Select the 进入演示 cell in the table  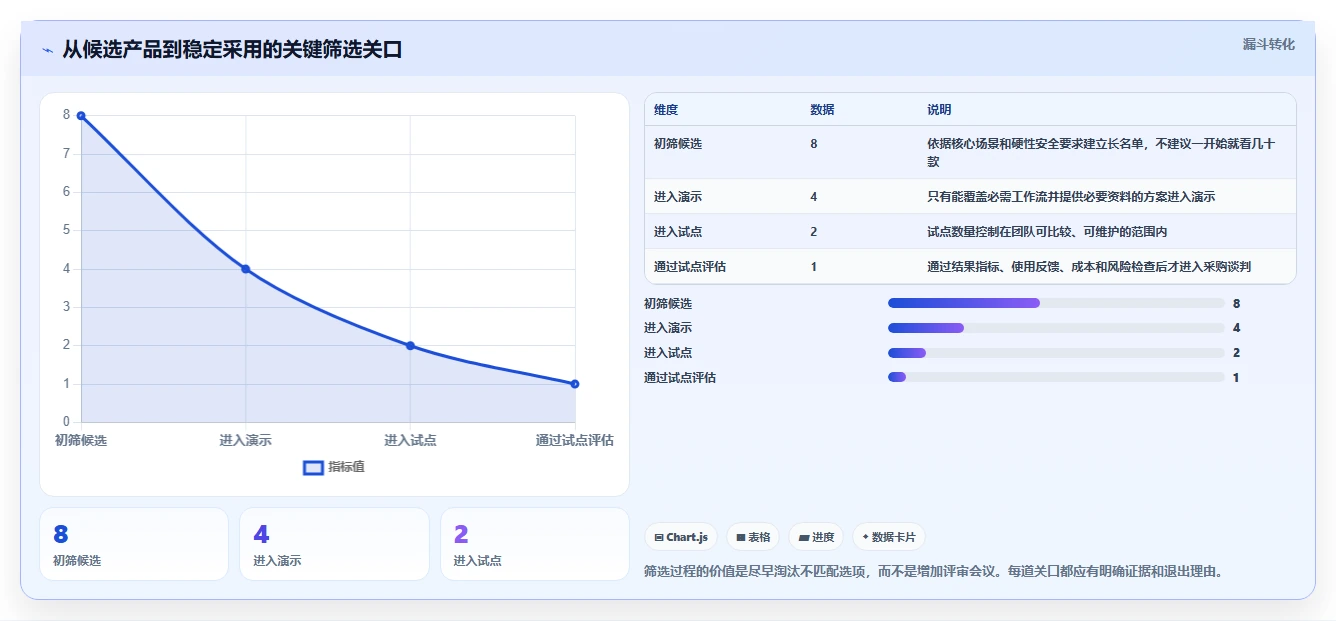tap(678, 197)
